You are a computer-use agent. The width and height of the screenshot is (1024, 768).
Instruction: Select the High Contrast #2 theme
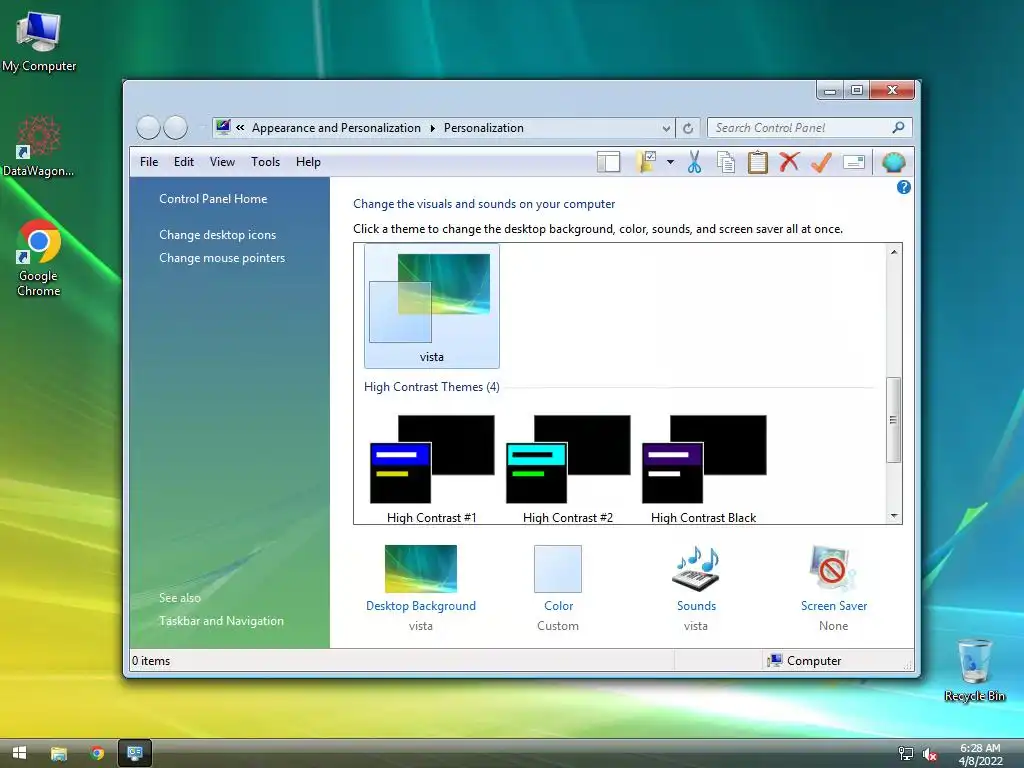tap(568, 469)
